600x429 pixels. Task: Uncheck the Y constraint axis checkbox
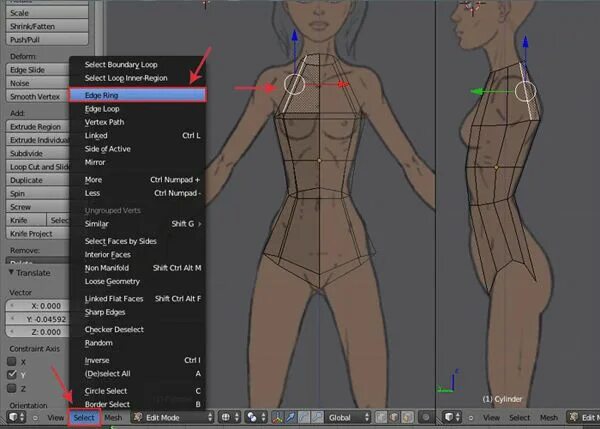point(12,374)
